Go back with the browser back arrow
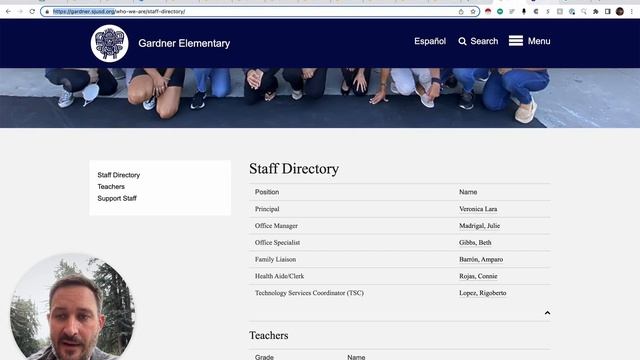640x360 pixels. click(8, 11)
